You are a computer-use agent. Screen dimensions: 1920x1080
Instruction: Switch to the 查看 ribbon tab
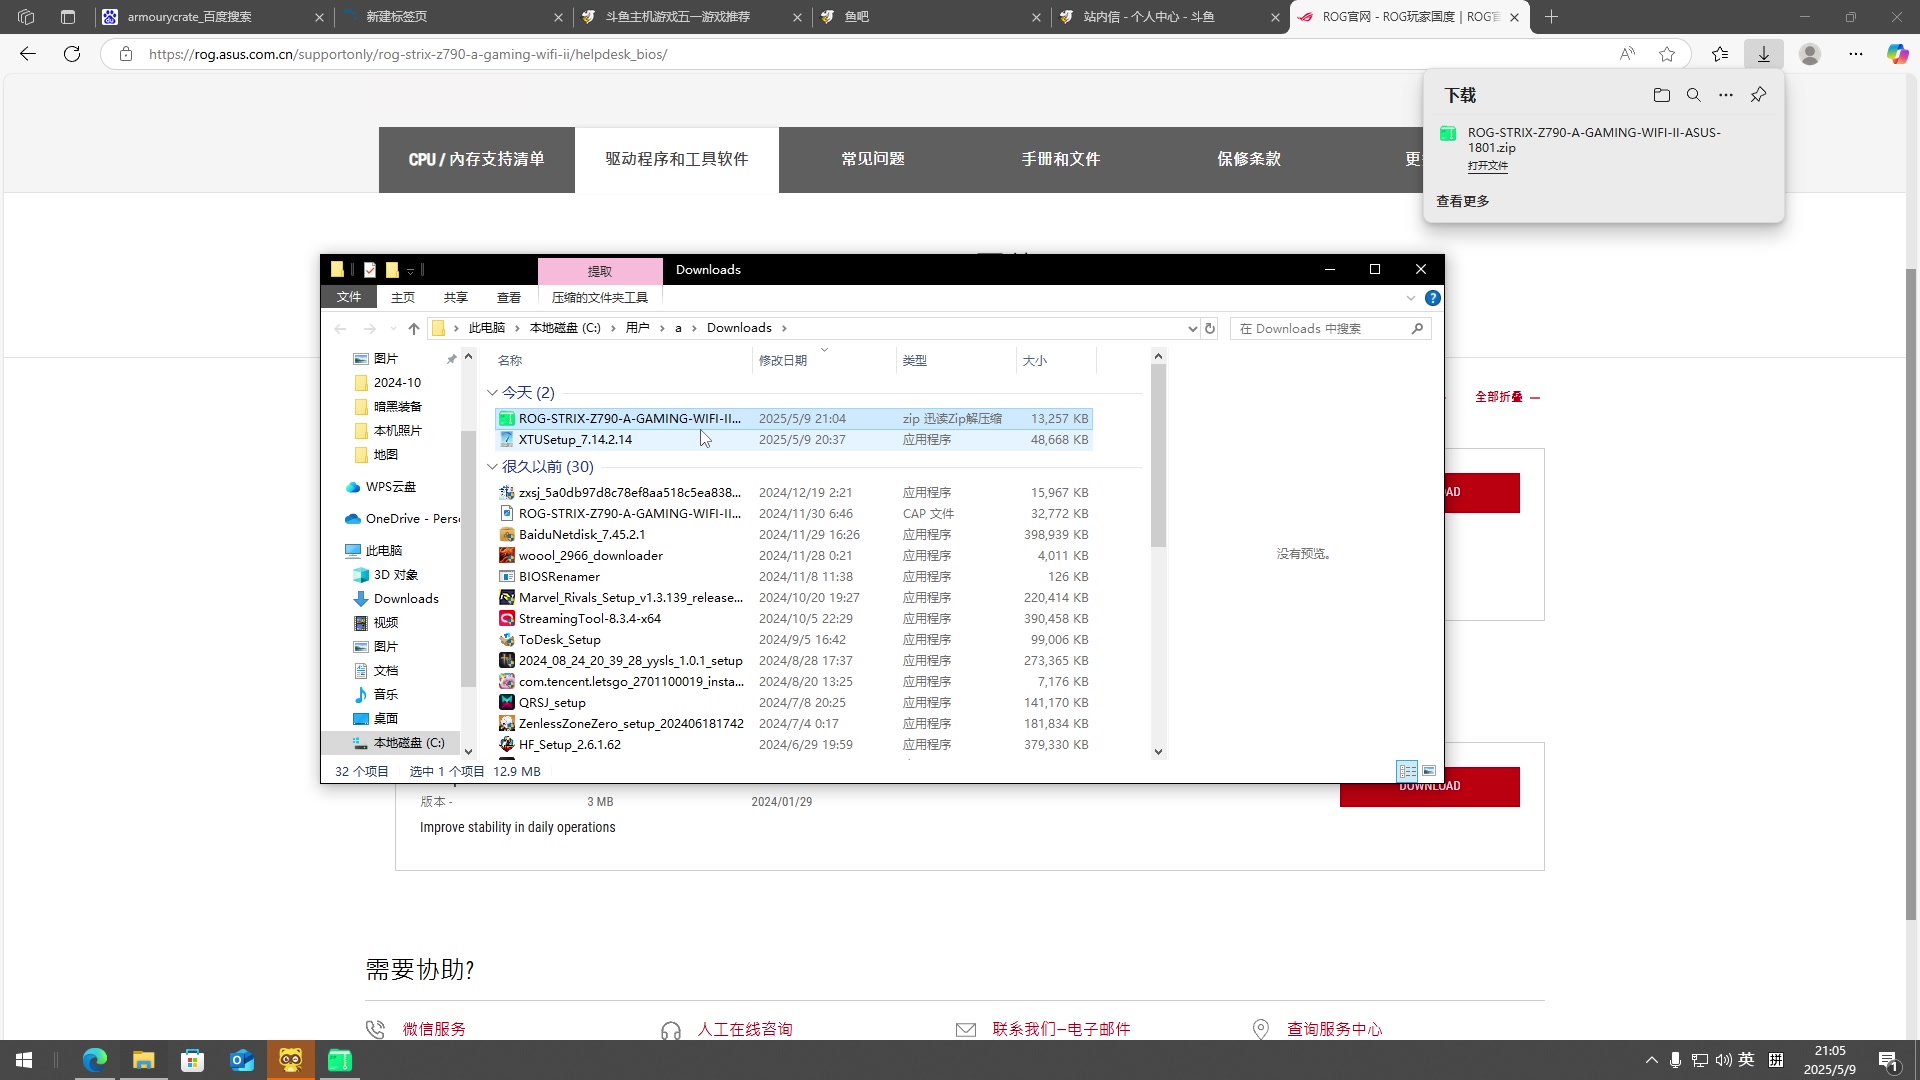[509, 297]
